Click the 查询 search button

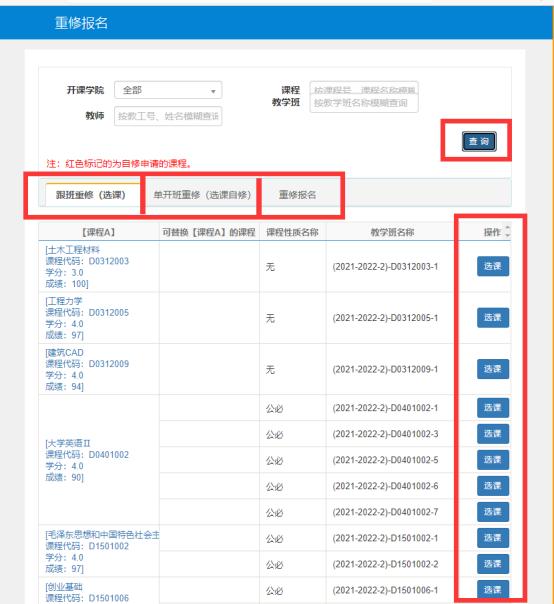[x=479, y=141]
